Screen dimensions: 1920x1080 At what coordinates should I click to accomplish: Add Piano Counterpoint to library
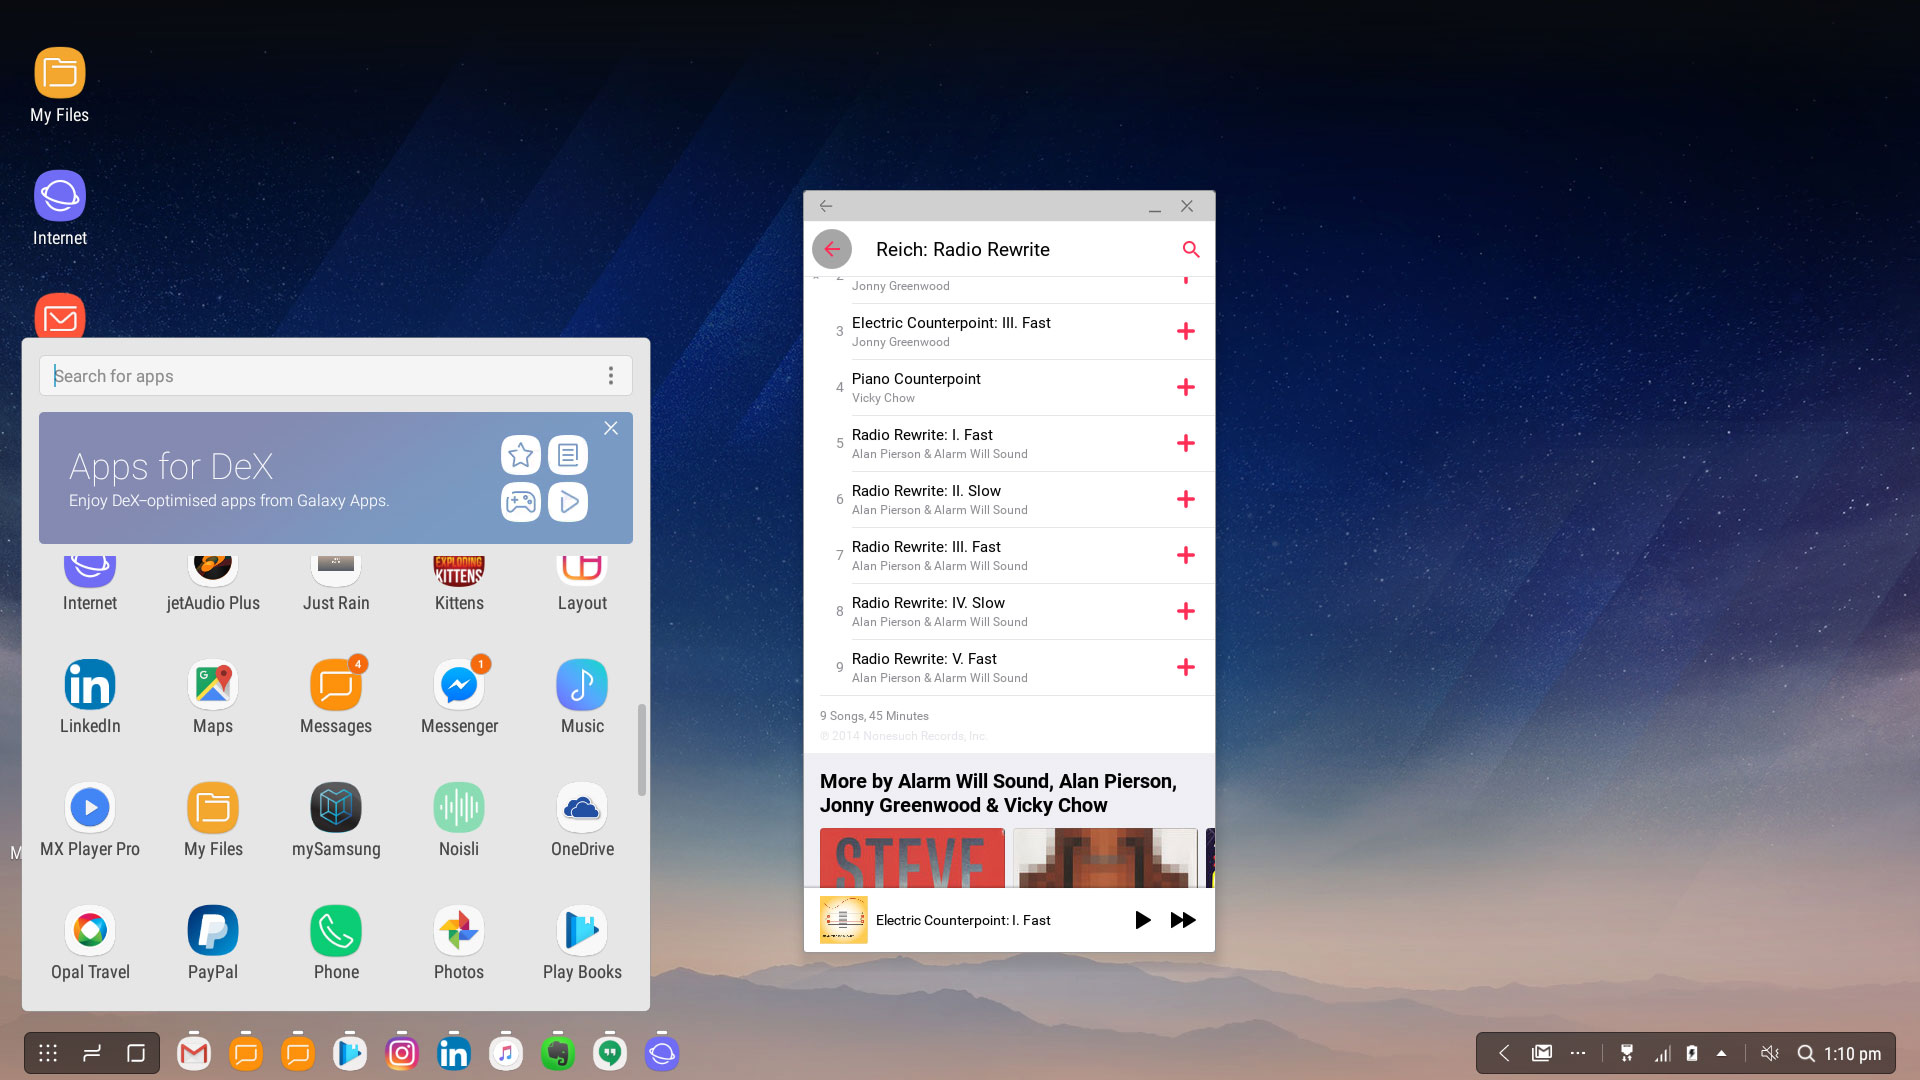tap(1185, 387)
